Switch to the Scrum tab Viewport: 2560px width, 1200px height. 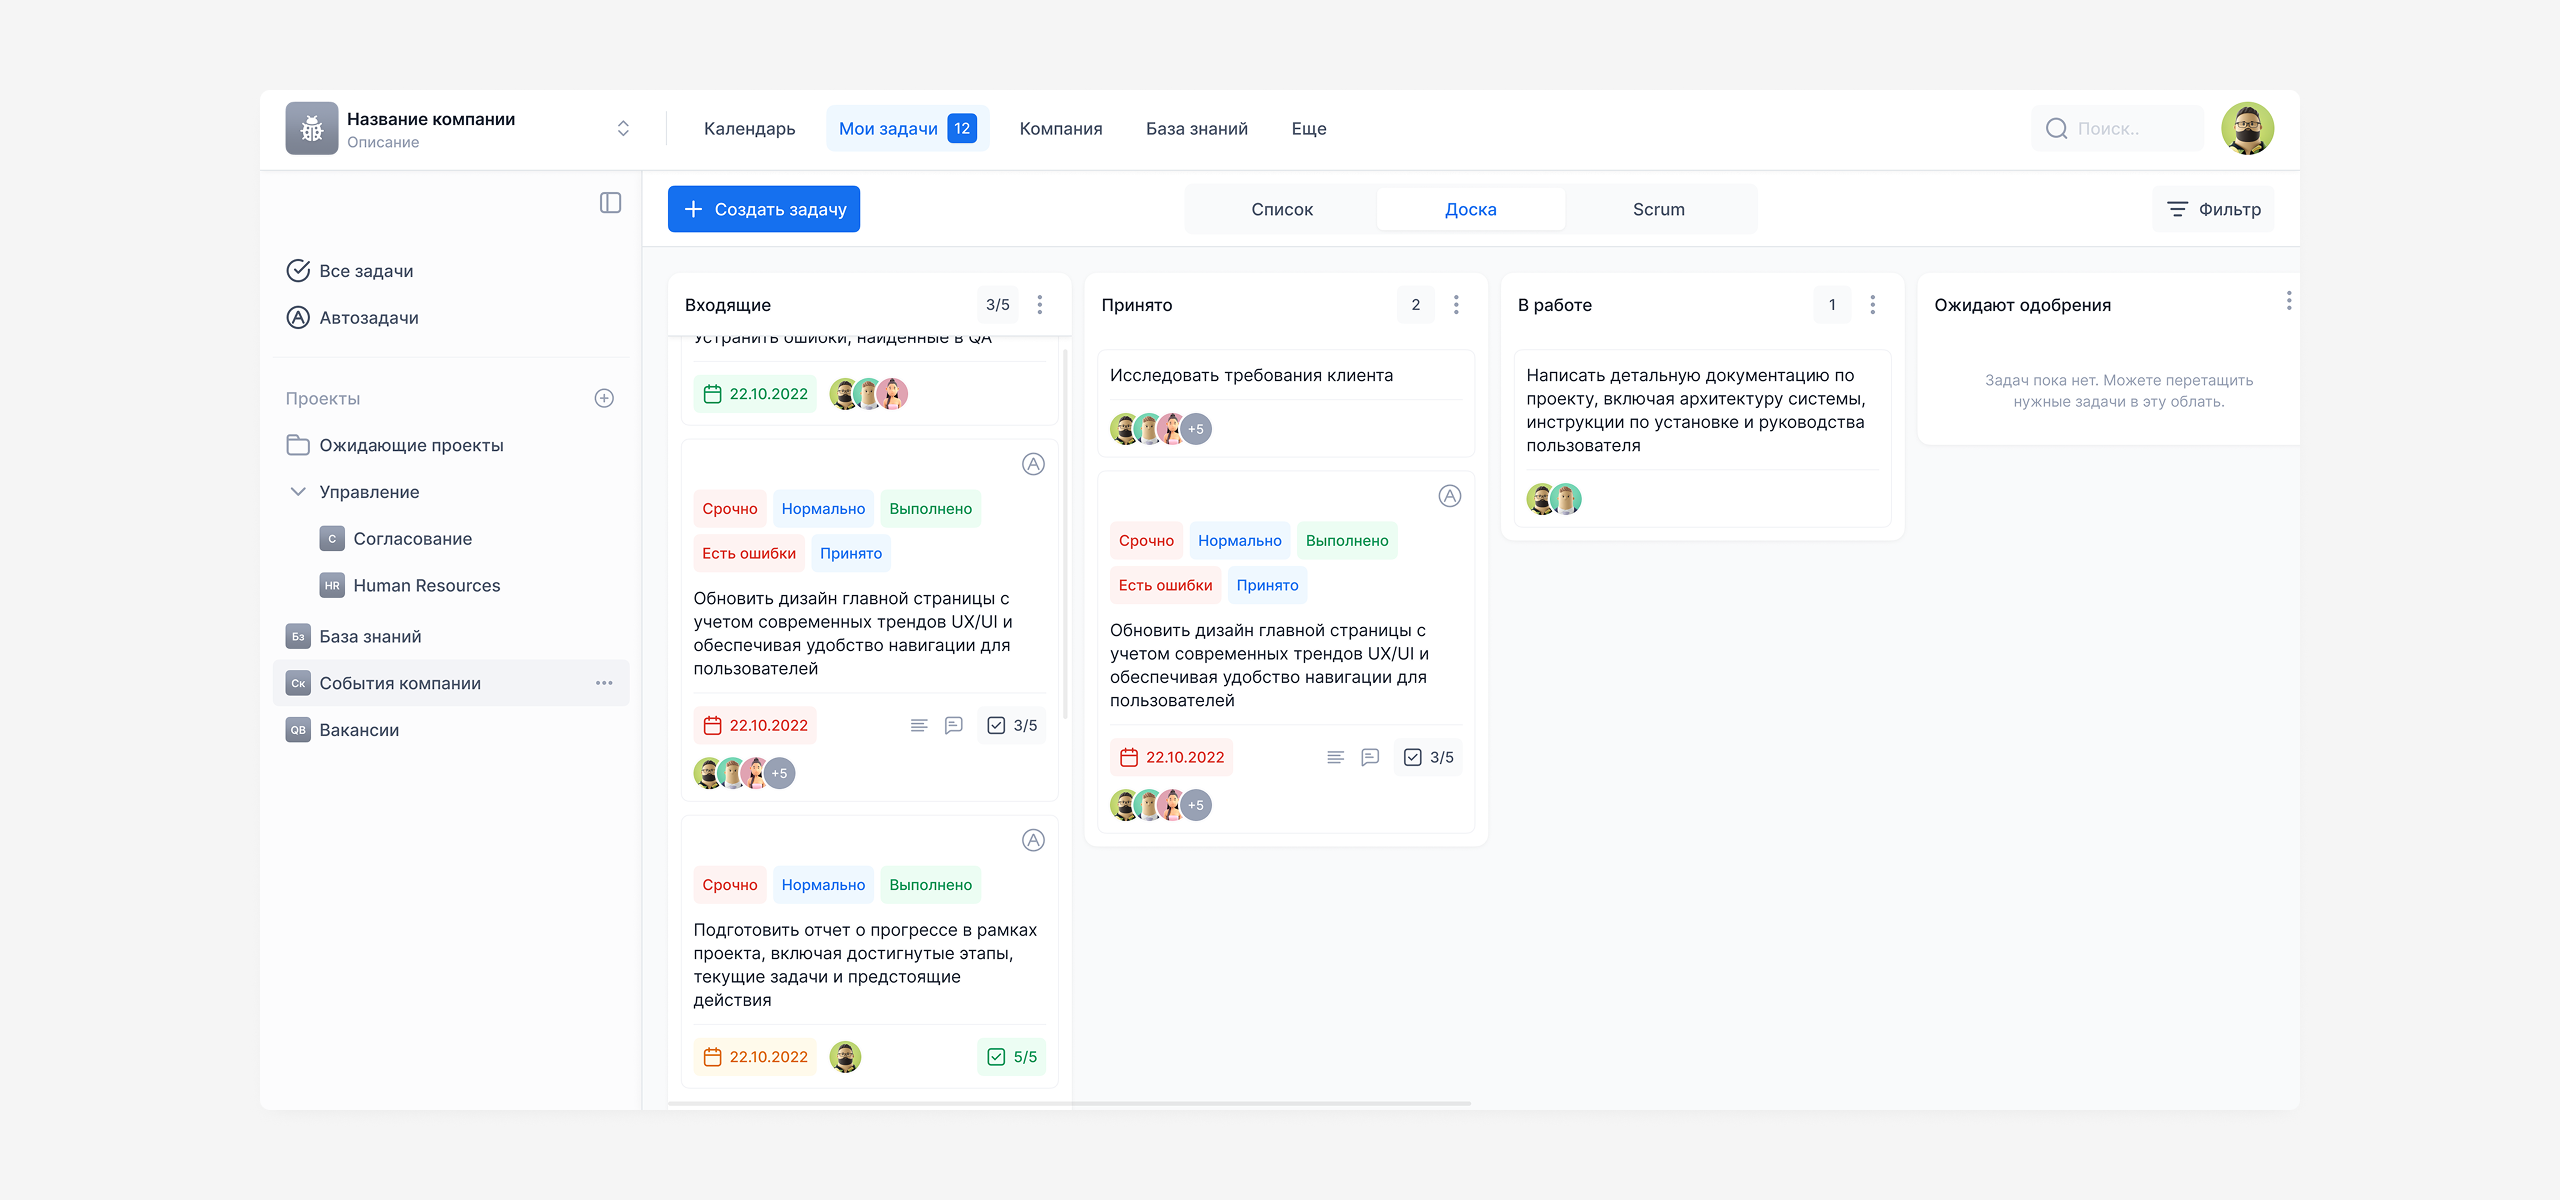1658,209
